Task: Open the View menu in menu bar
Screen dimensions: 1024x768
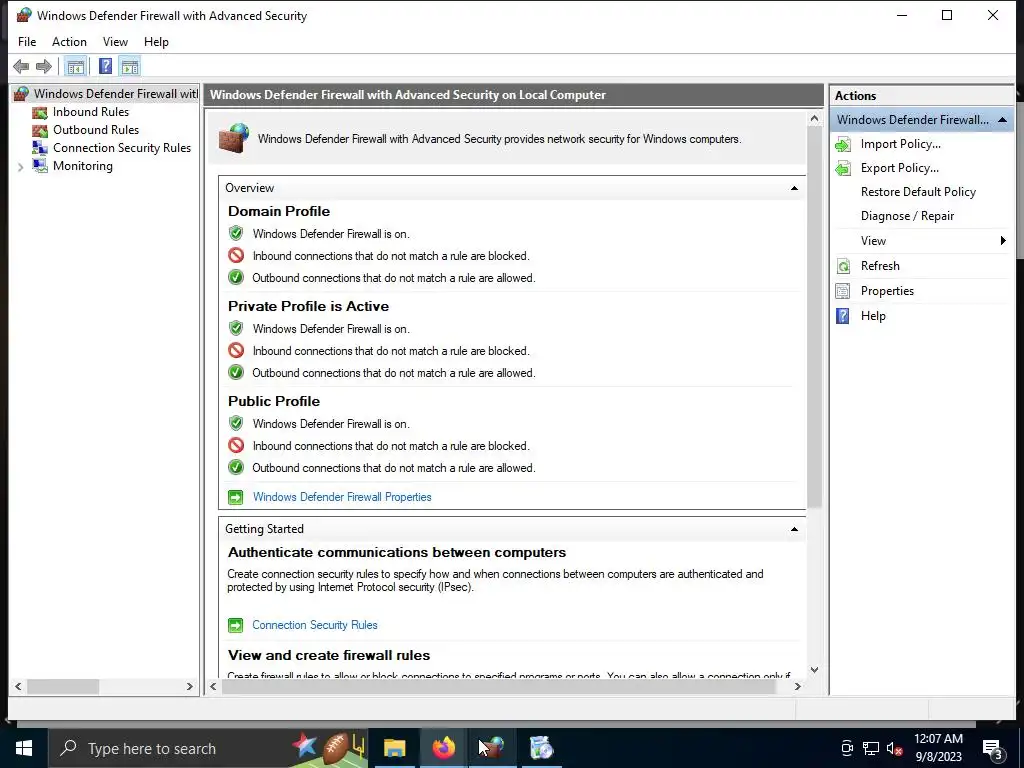Action: pyautogui.click(x=115, y=42)
